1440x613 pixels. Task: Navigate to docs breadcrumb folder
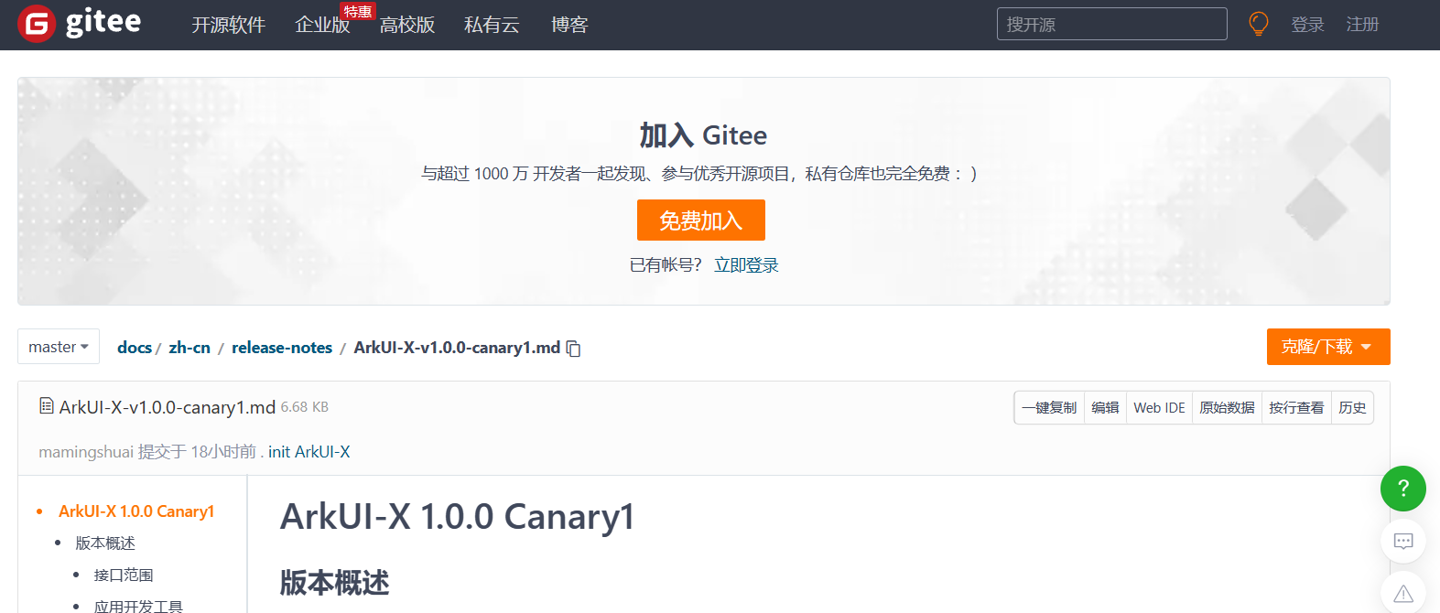(134, 348)
